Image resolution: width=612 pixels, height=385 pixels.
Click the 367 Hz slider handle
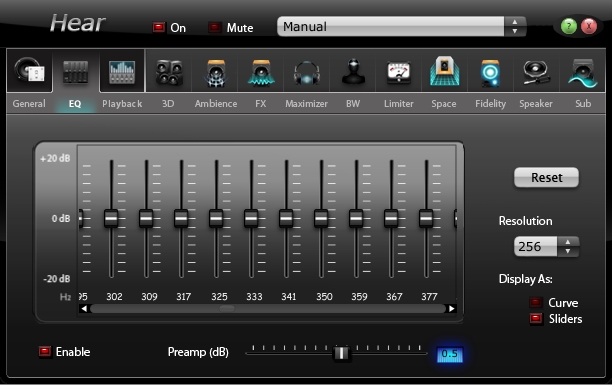pyautogui.click(x=391, y=218)
